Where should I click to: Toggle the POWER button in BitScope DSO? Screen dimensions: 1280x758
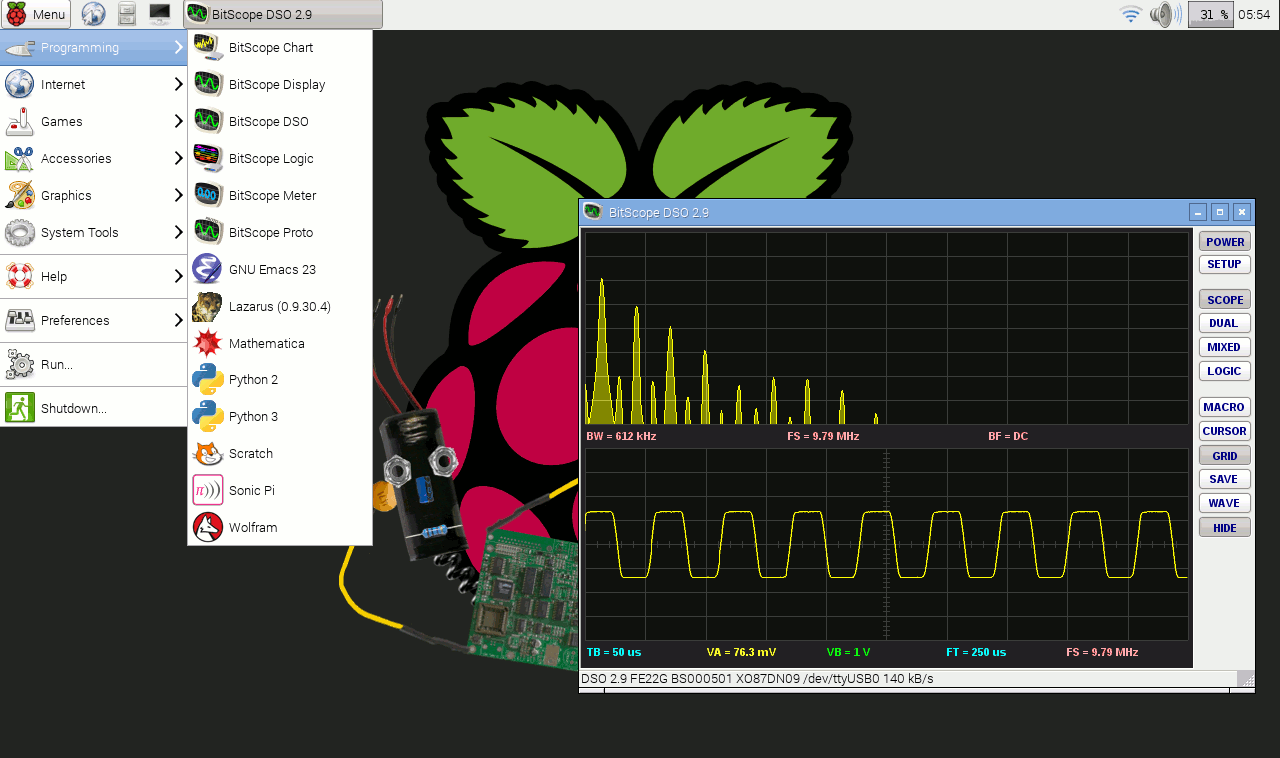tap(1225, 242)
